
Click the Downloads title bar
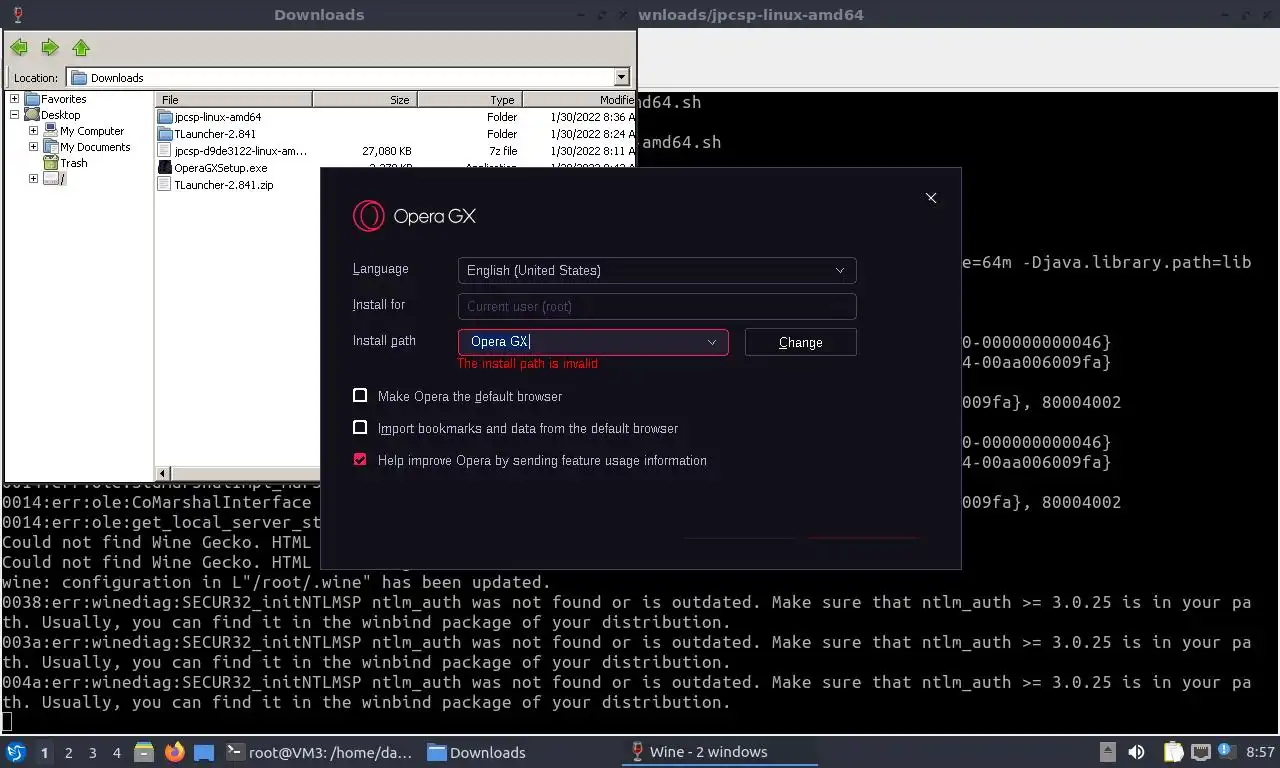pos(319,15)
